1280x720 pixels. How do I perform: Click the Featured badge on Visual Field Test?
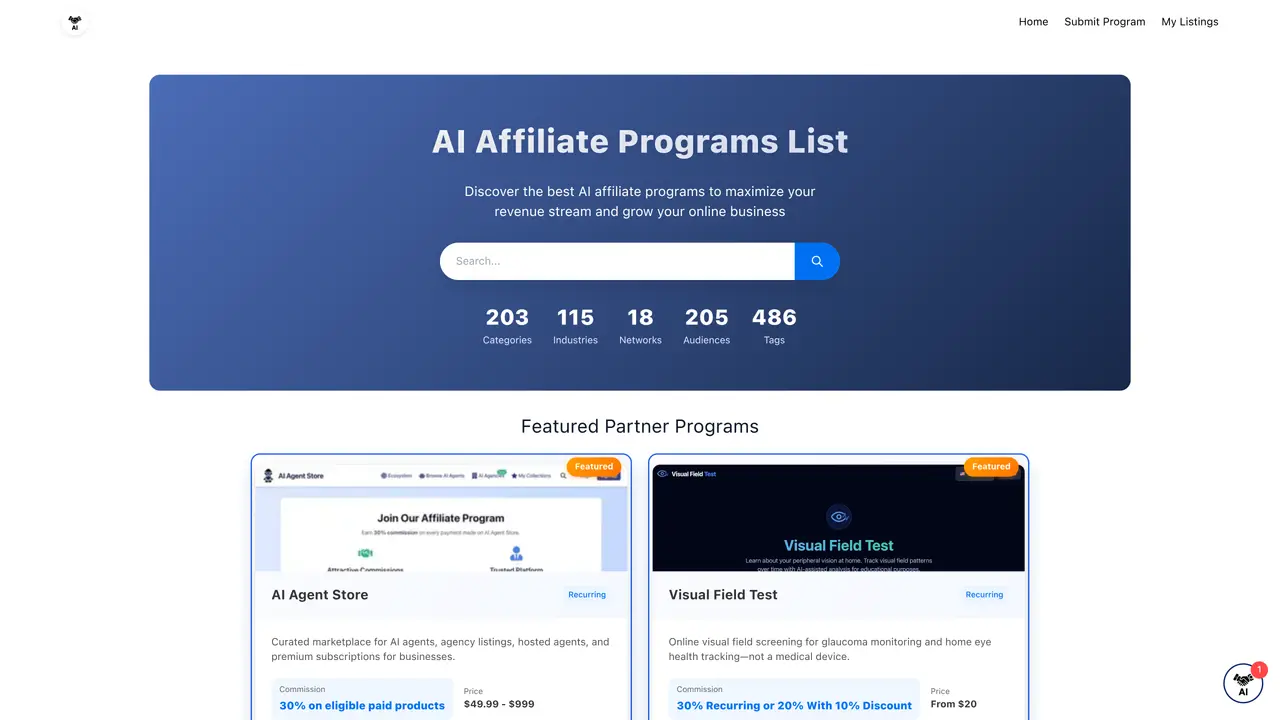pos(991,466)
